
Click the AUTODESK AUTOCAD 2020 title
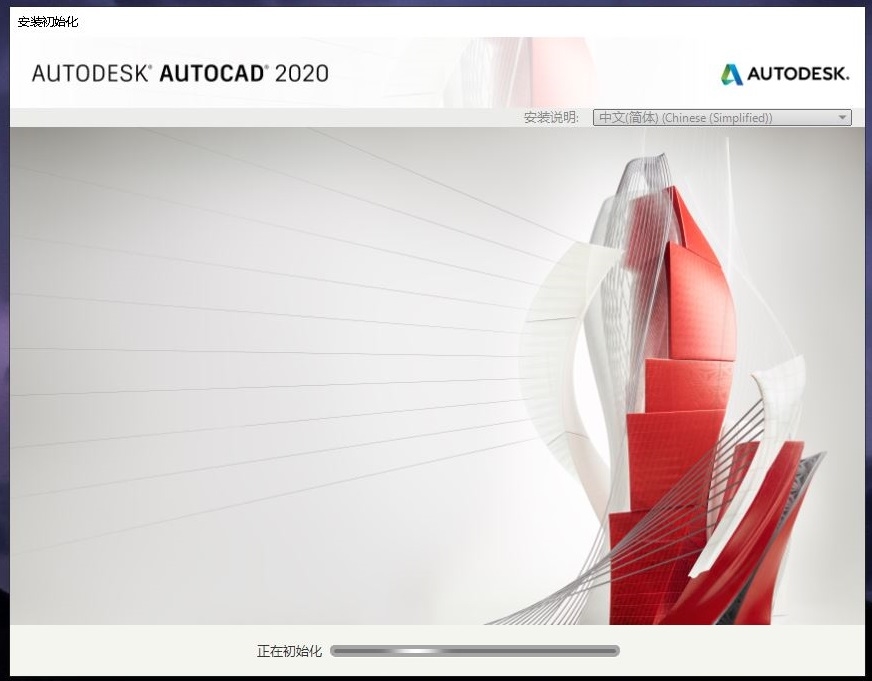(x=180, y=73)
